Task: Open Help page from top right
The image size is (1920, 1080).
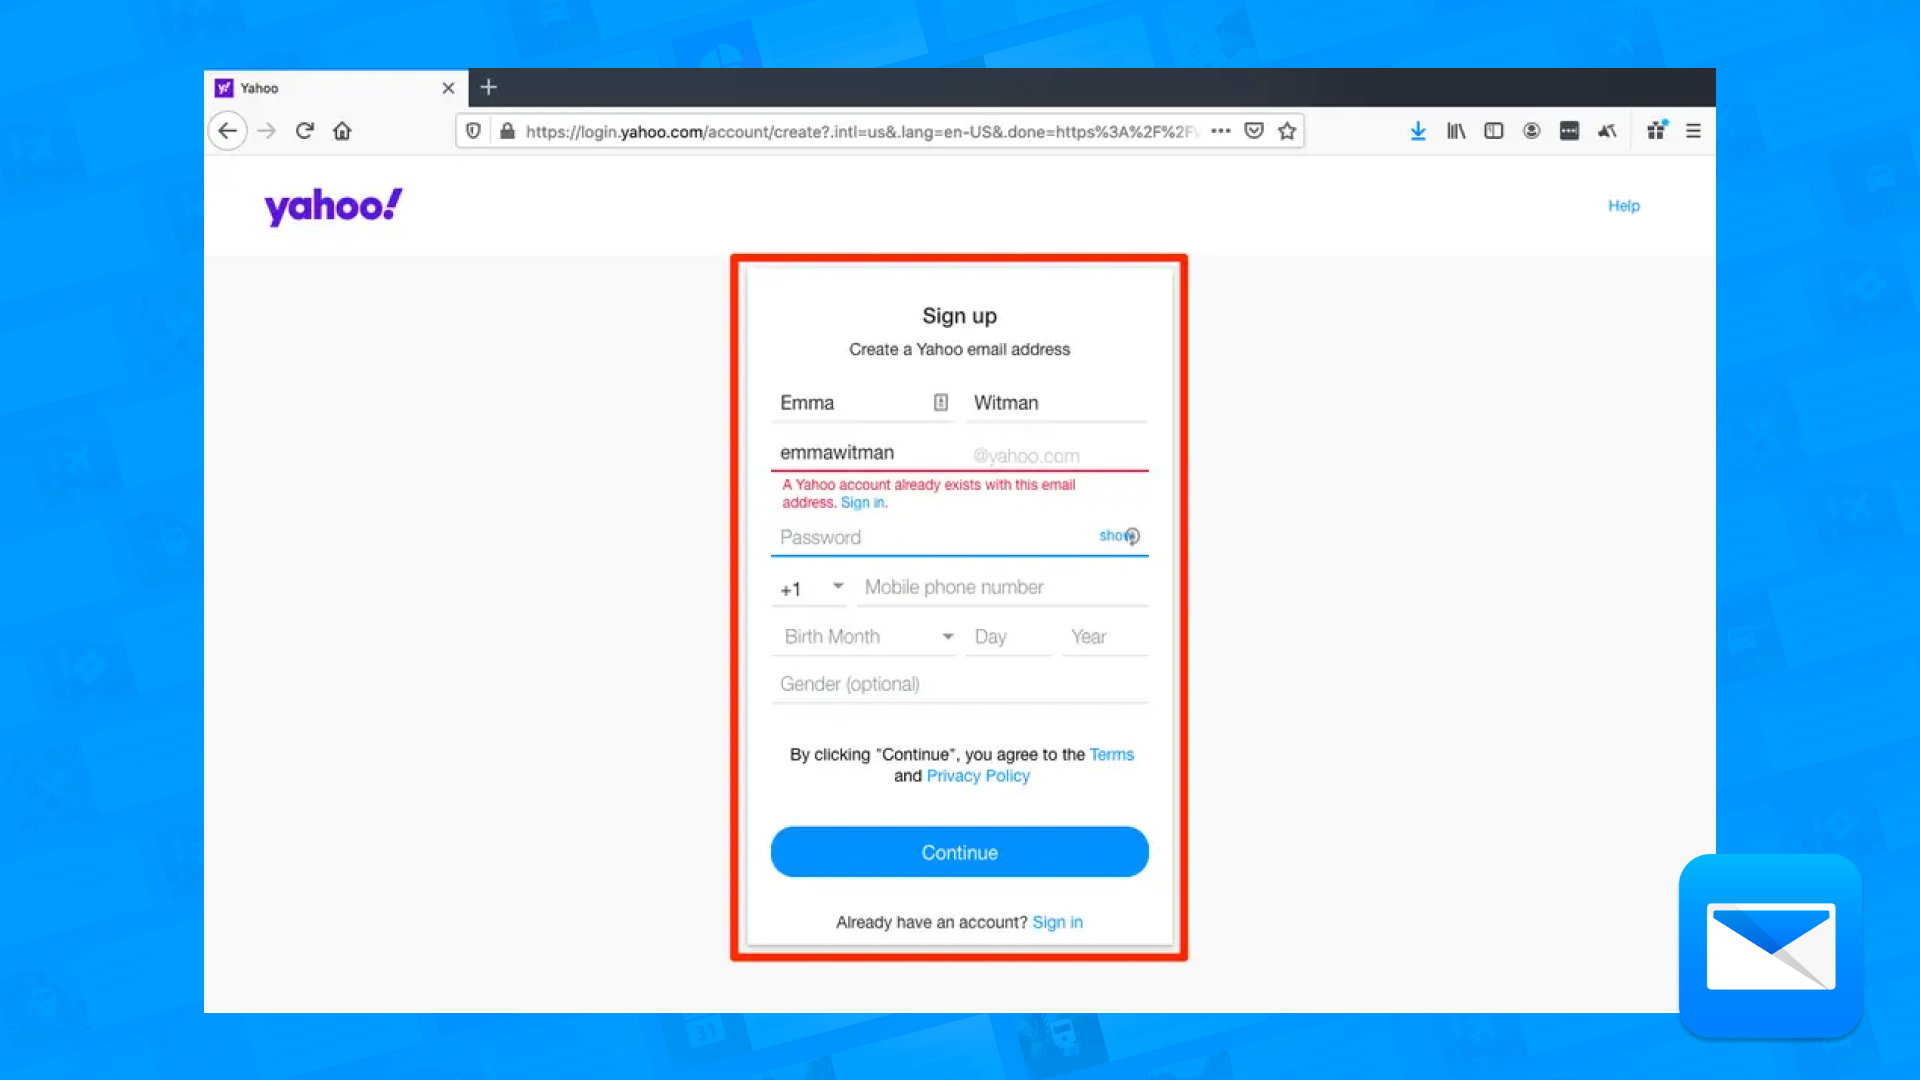Action: coord(1623,204)
